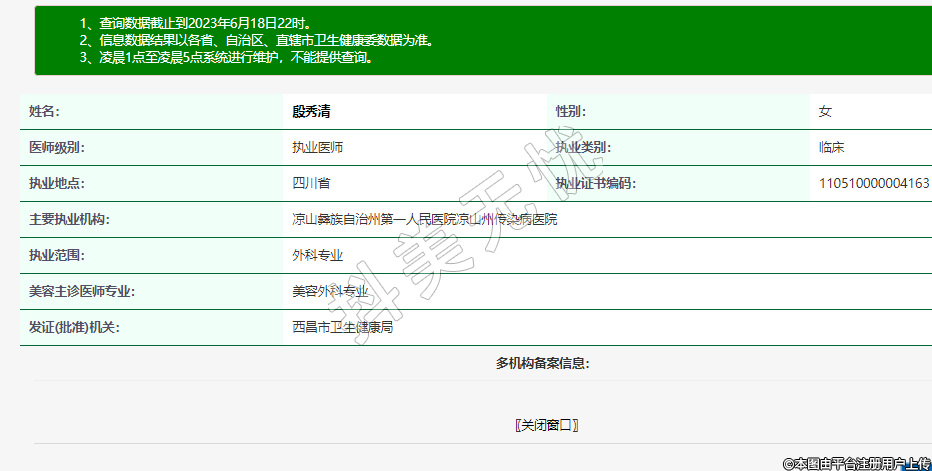Click the gender value 女
The height and width of the screenshot is (471, 932).
825,111
